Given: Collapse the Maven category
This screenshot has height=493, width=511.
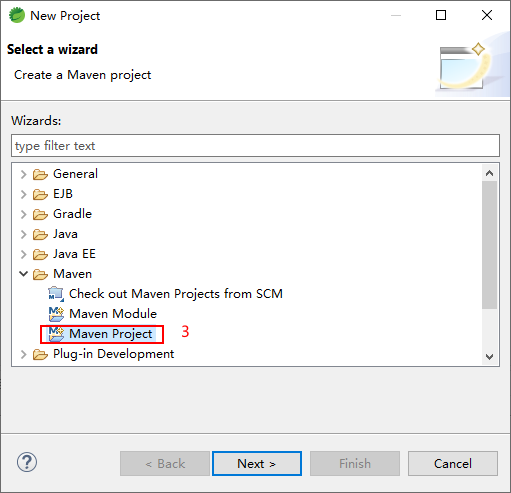Looking at the screenshot, I should (23, 274).
